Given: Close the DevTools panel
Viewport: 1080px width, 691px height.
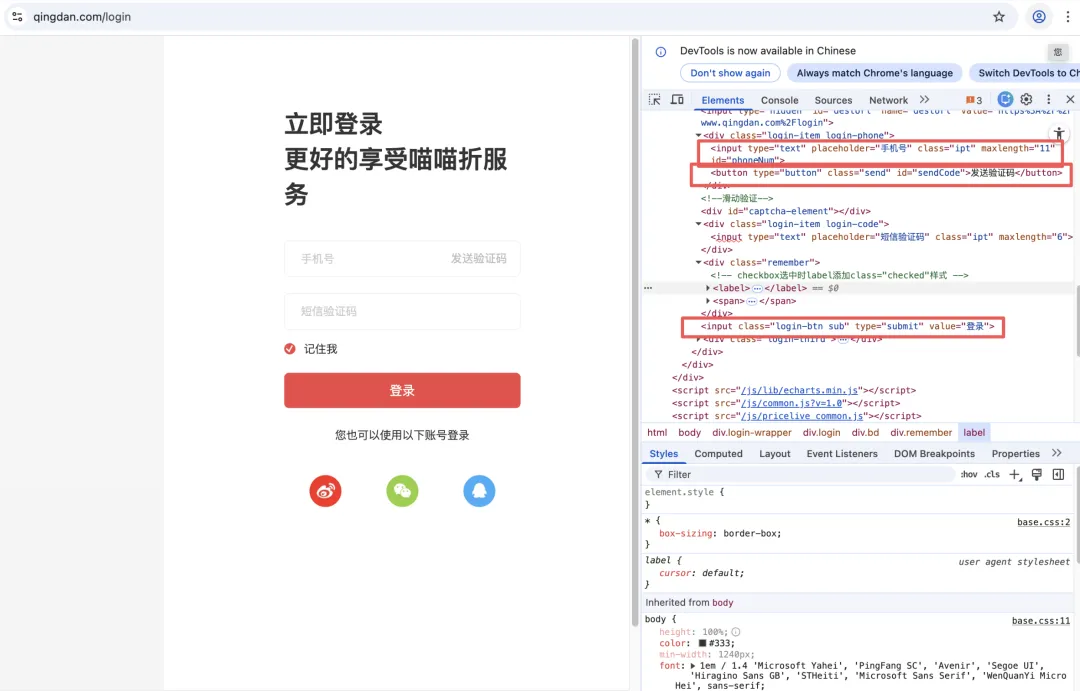Looking at the screenshot, I should (x=1070, y=99).
